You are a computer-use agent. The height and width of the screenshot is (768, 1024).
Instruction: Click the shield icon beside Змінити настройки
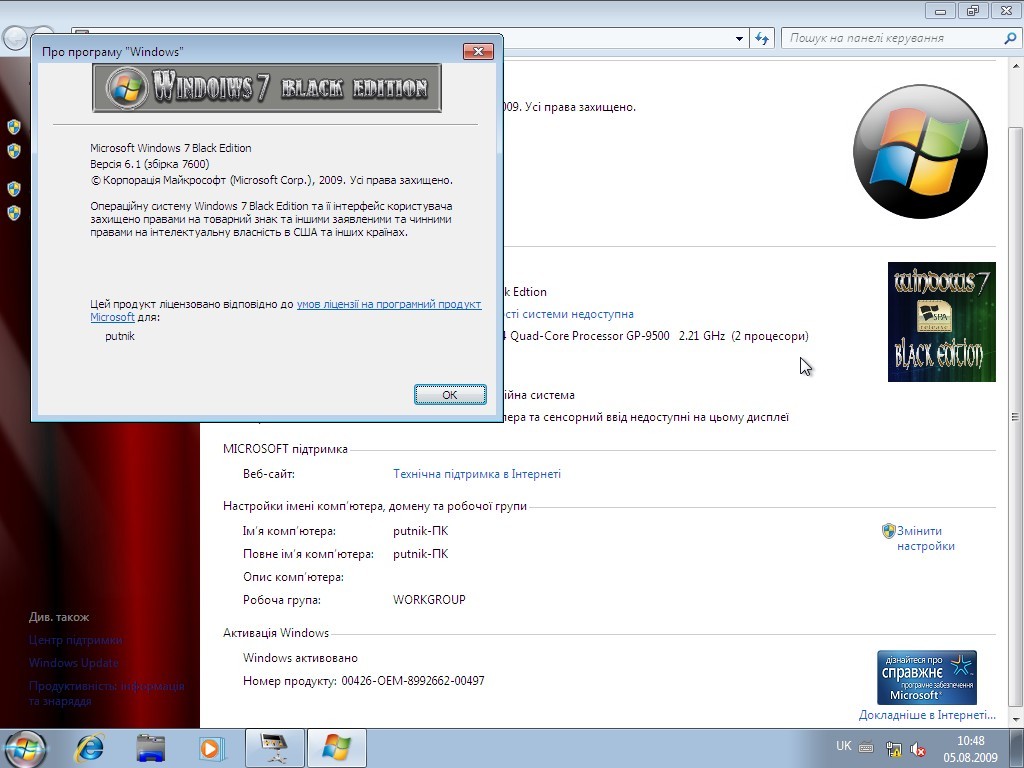tap(888, 531)
